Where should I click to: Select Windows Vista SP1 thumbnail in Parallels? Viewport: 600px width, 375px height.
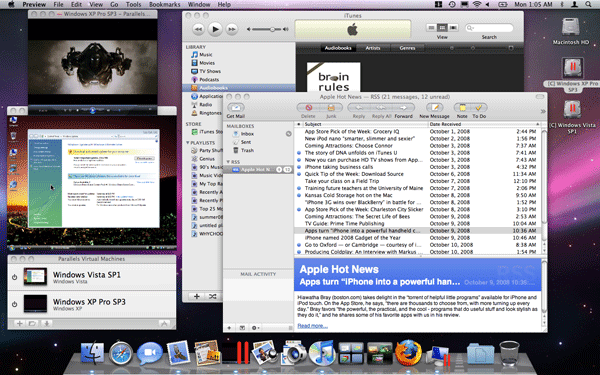[35, 276]
